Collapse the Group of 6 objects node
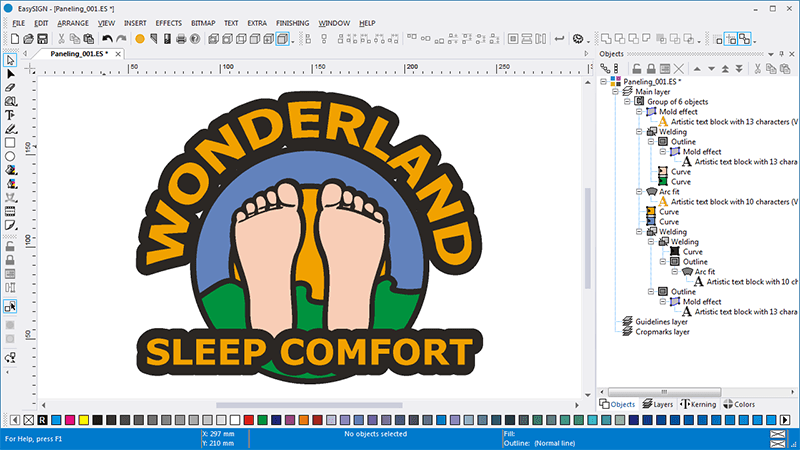Screen dimensions: 800x450 pyautogui.click(x=626, y=102)
